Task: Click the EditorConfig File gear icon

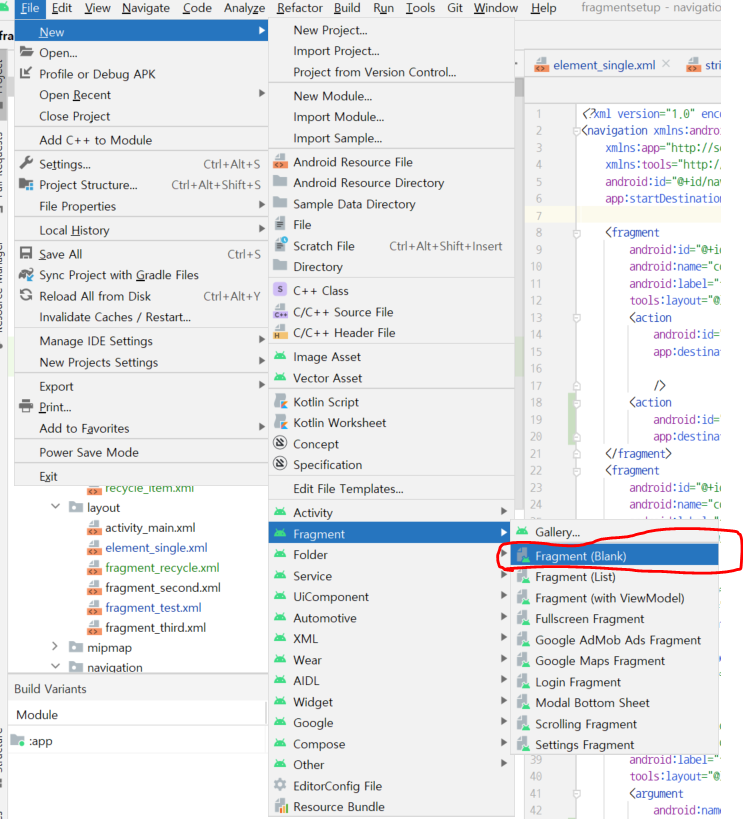Action: tap(281, 785)
